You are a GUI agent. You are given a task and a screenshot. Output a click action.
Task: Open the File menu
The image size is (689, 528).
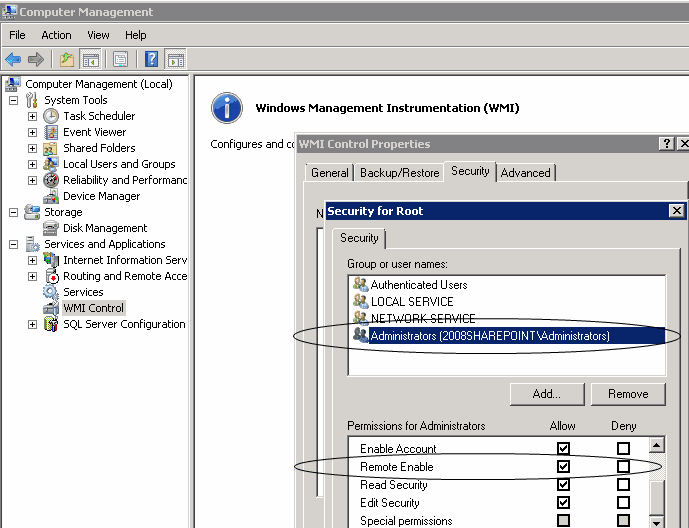point(17,35)
